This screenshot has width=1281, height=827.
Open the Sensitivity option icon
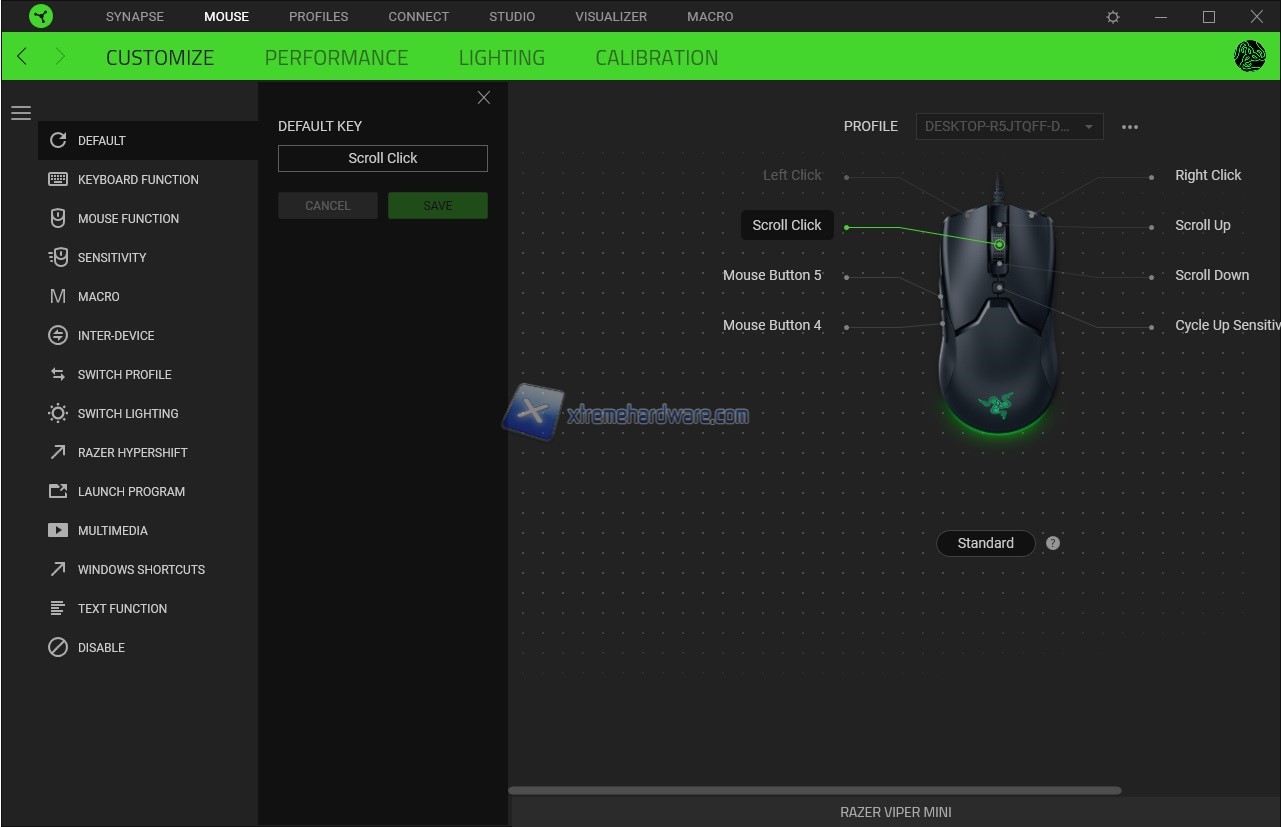click(58, 257)
